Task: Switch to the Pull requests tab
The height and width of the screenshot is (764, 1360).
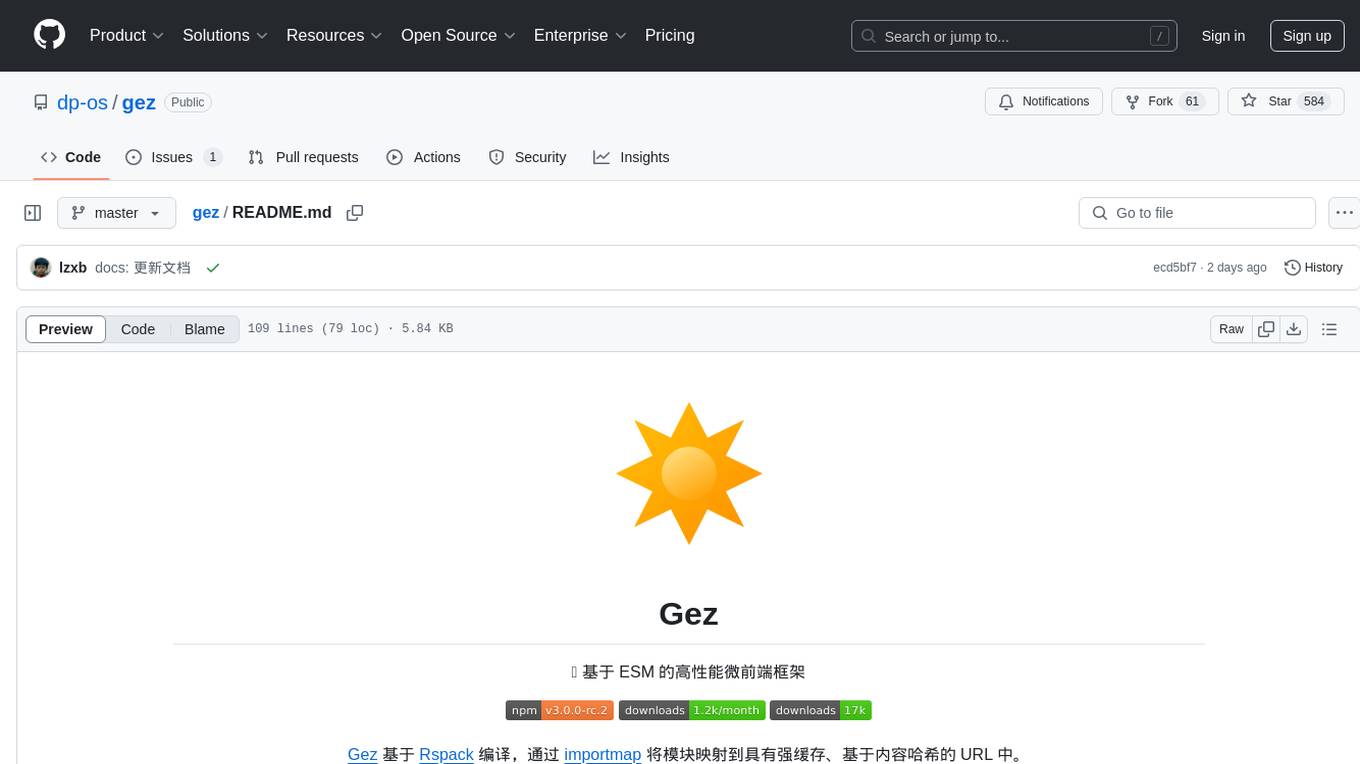Action: [x=303, y=157]
